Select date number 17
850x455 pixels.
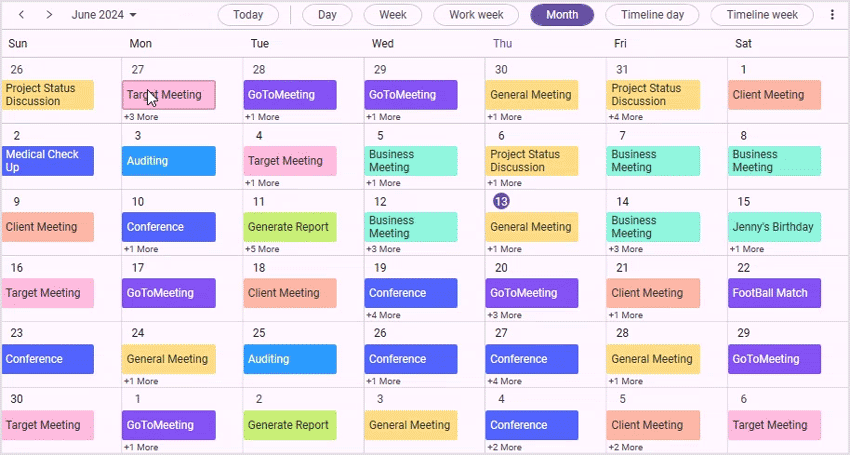click(x=138, y=267)
